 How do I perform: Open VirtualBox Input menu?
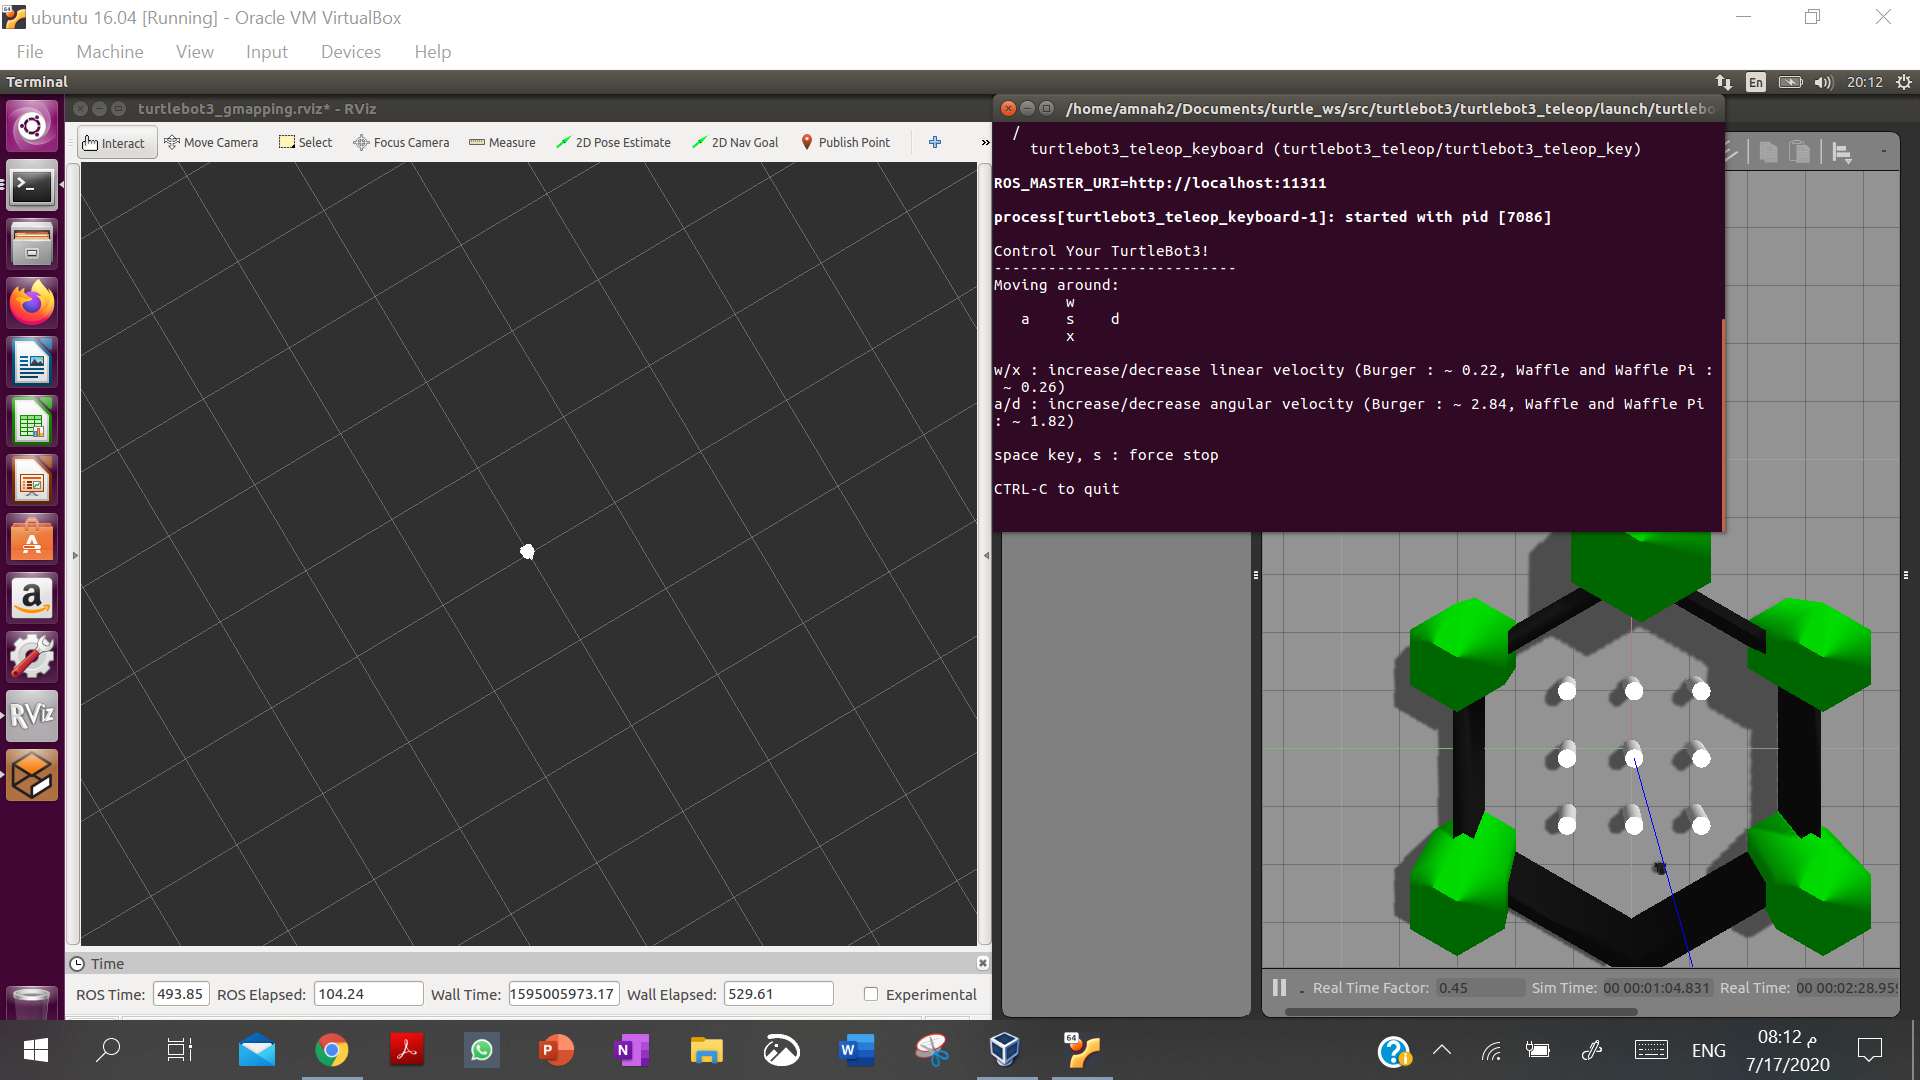pyautogui.click(x=267, y=52)
